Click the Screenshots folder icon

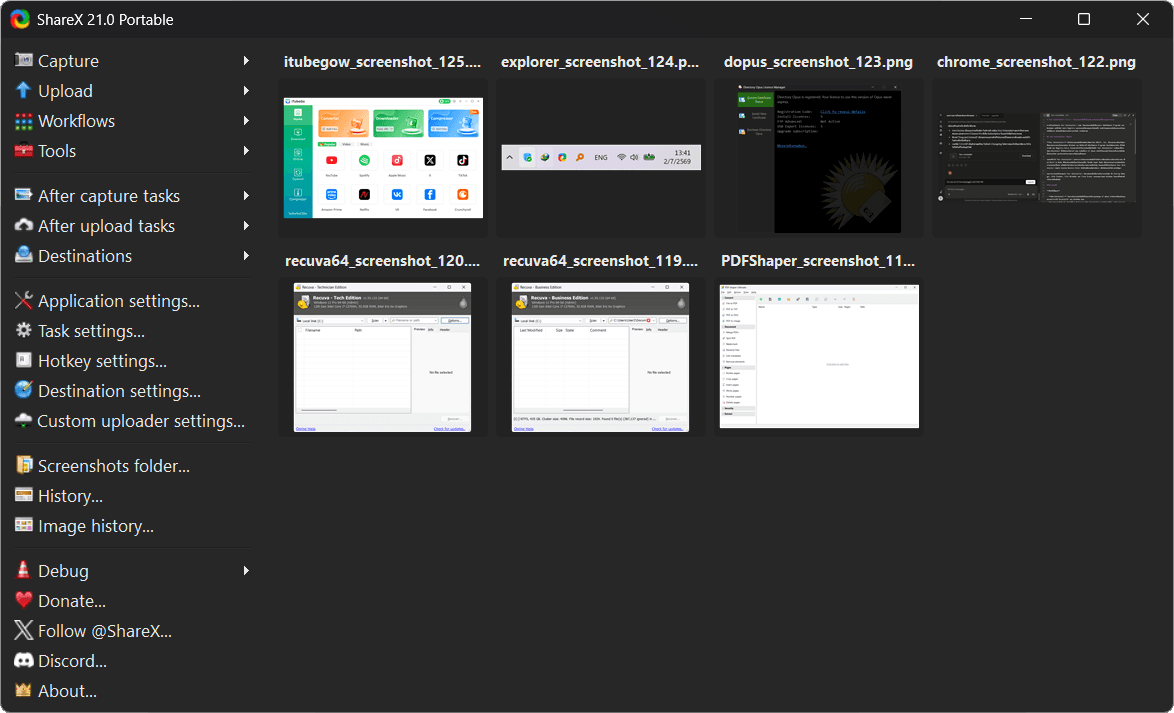[x=24, y=465]
